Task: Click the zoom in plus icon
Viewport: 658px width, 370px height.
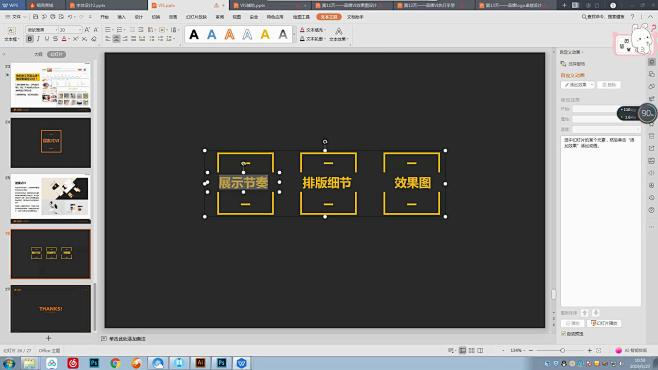Action: tap(590, 350)
